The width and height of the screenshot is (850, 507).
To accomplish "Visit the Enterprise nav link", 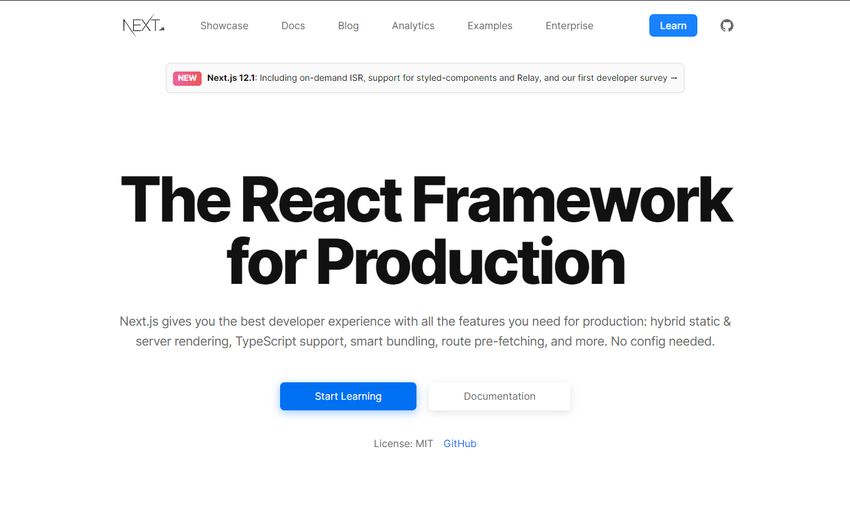I will click(x=569, y=25).
